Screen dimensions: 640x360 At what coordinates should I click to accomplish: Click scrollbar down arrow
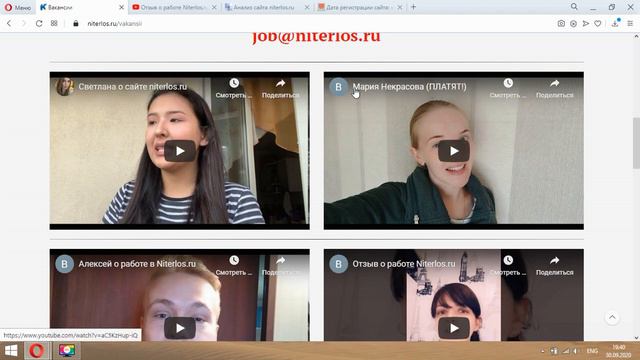pyautogui.click(x=636, y=338)
